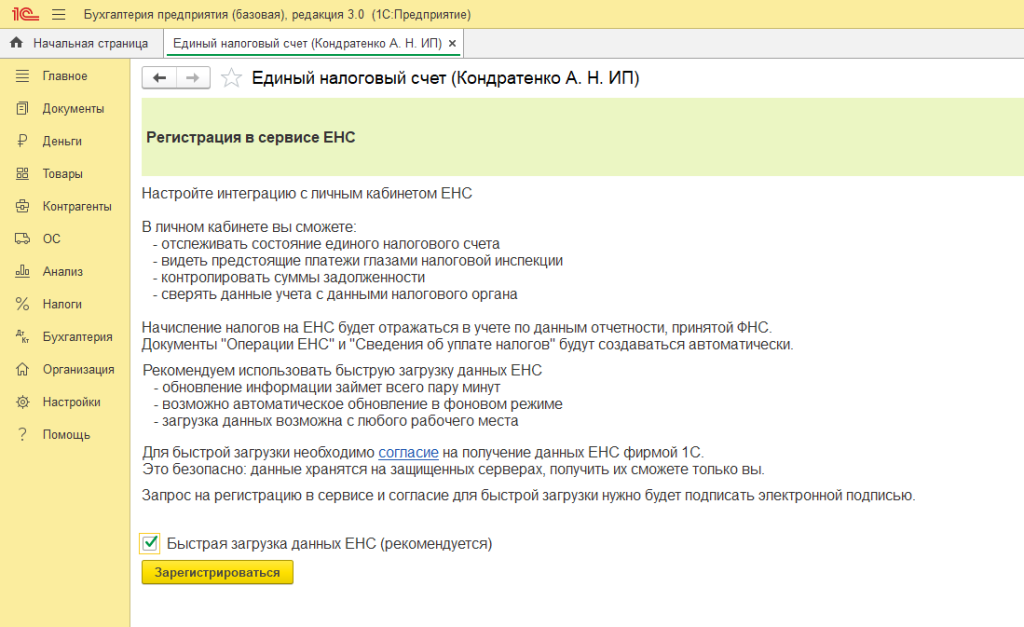Click the Налоги percent icon
Viewport: 1024px width, 627px height.
22,304
